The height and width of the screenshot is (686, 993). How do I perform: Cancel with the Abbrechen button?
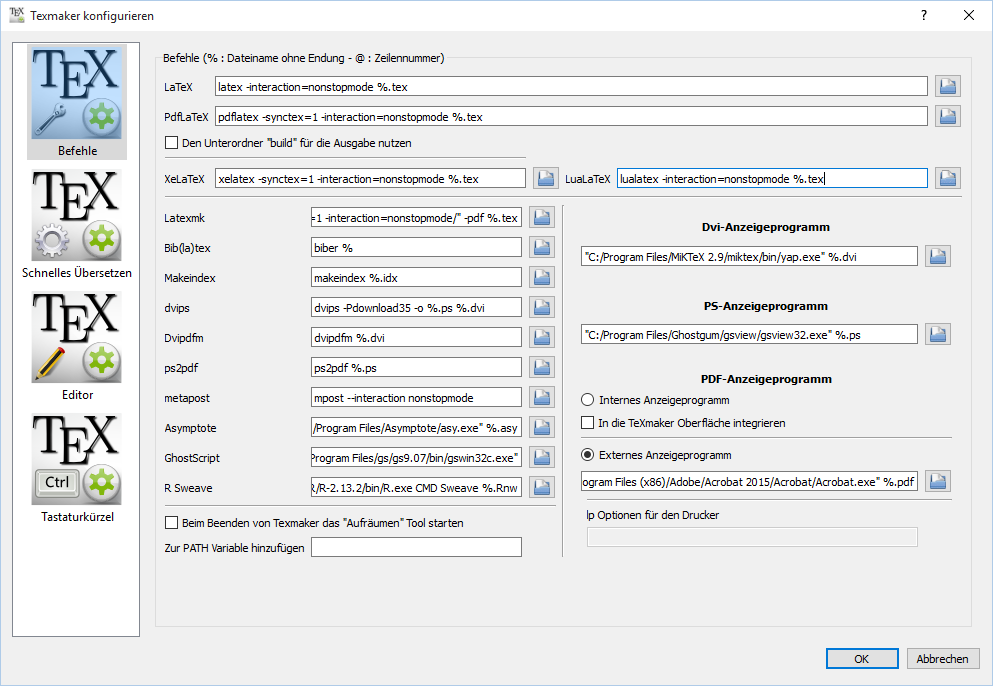942,659
